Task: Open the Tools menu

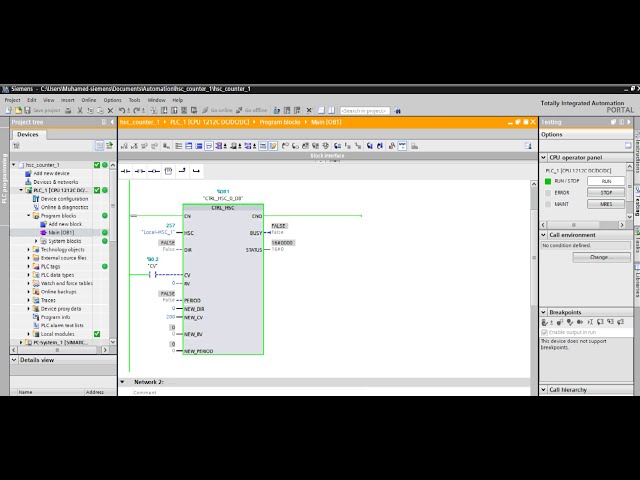Action: click(x=134, y=100)
